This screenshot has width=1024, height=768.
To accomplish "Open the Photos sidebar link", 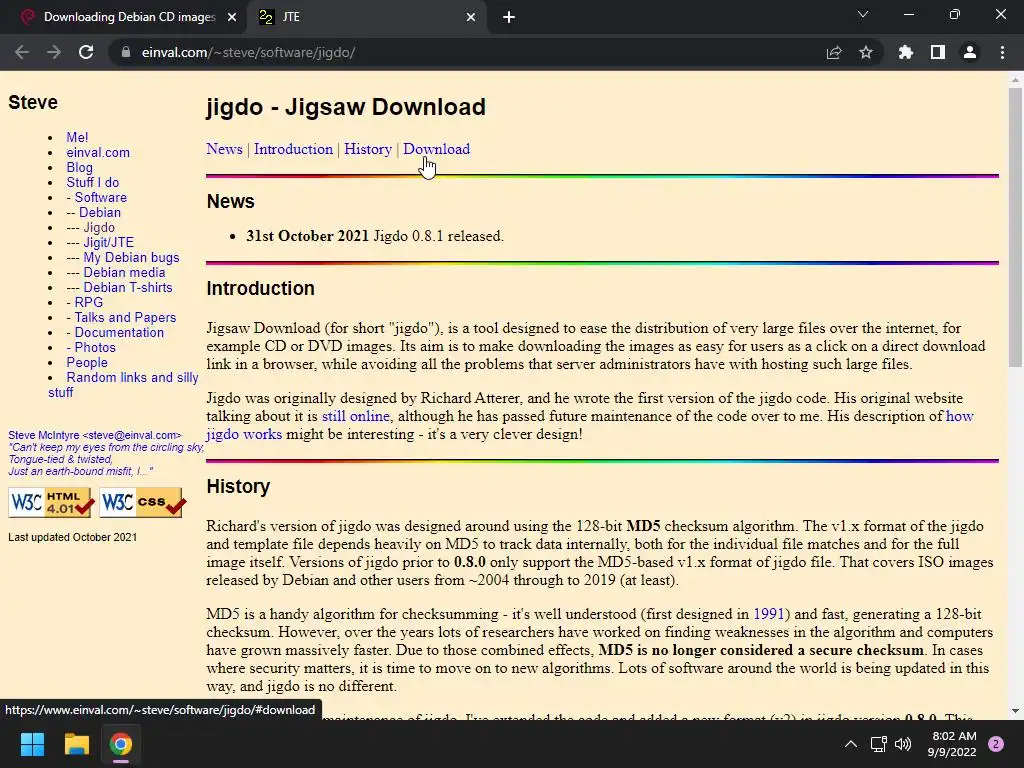I will [95, 347].
